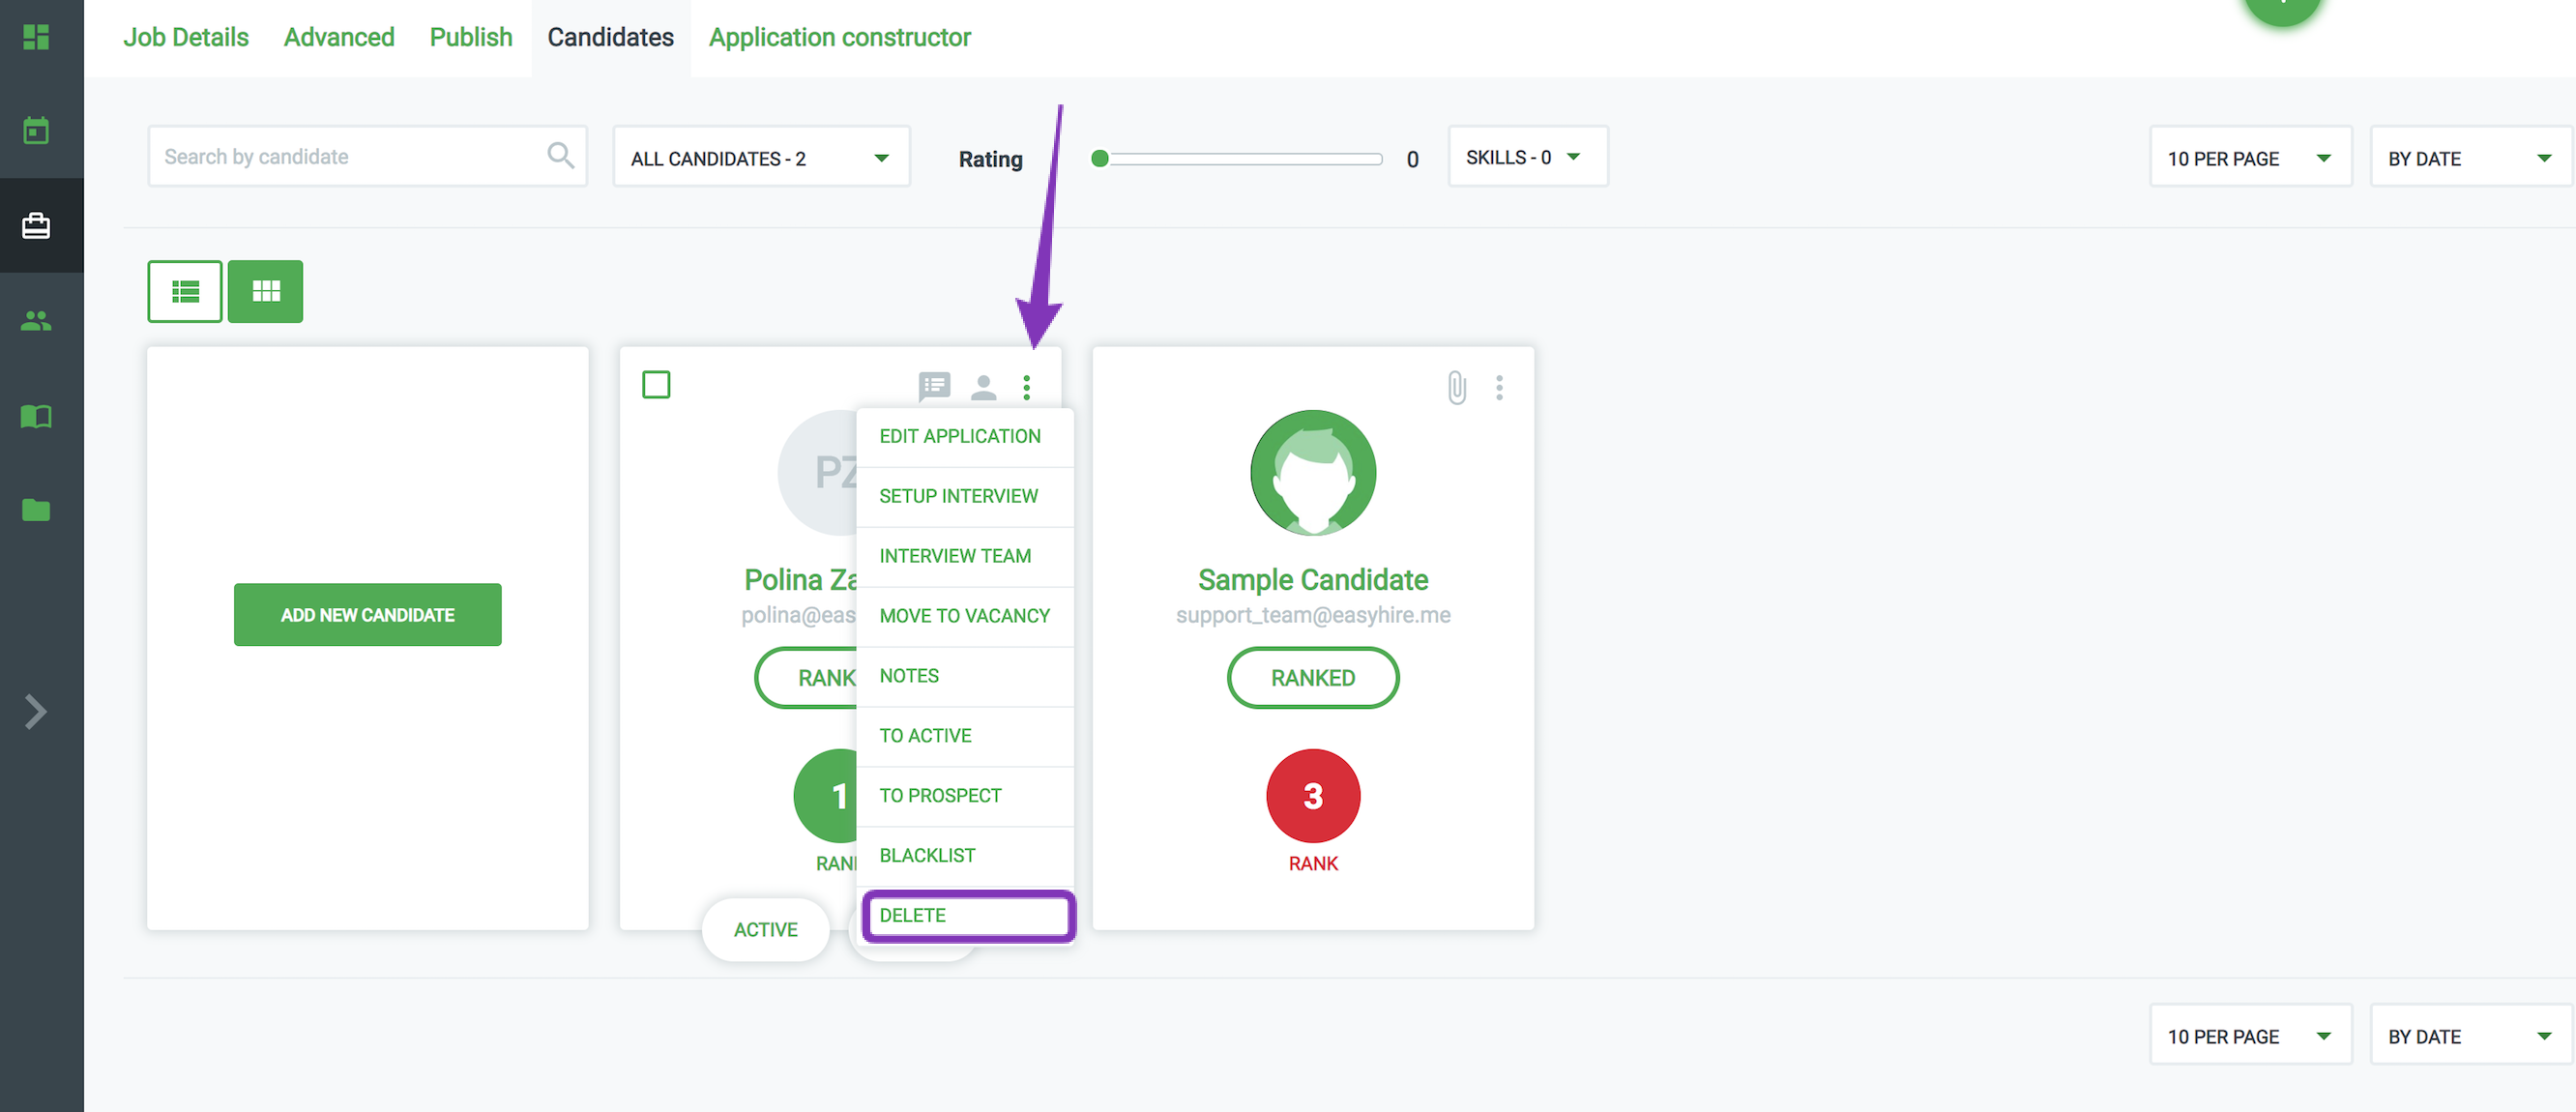
Task: Open the All Candidates filter dropdown
Action: pos(760,158)
